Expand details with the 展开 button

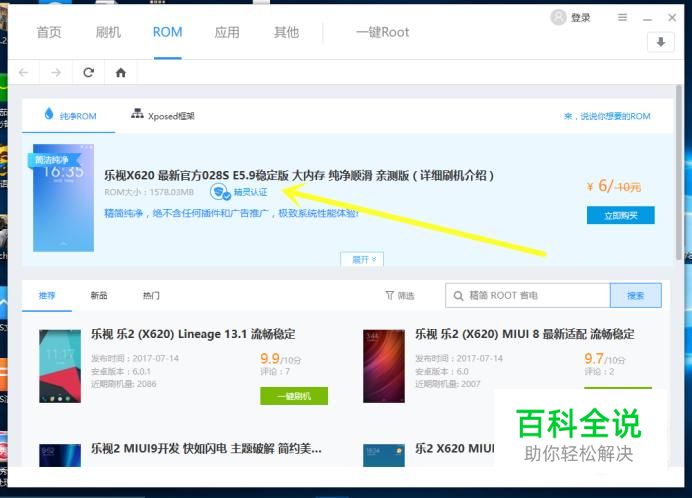pyautogui.click(x=362, y=259)
